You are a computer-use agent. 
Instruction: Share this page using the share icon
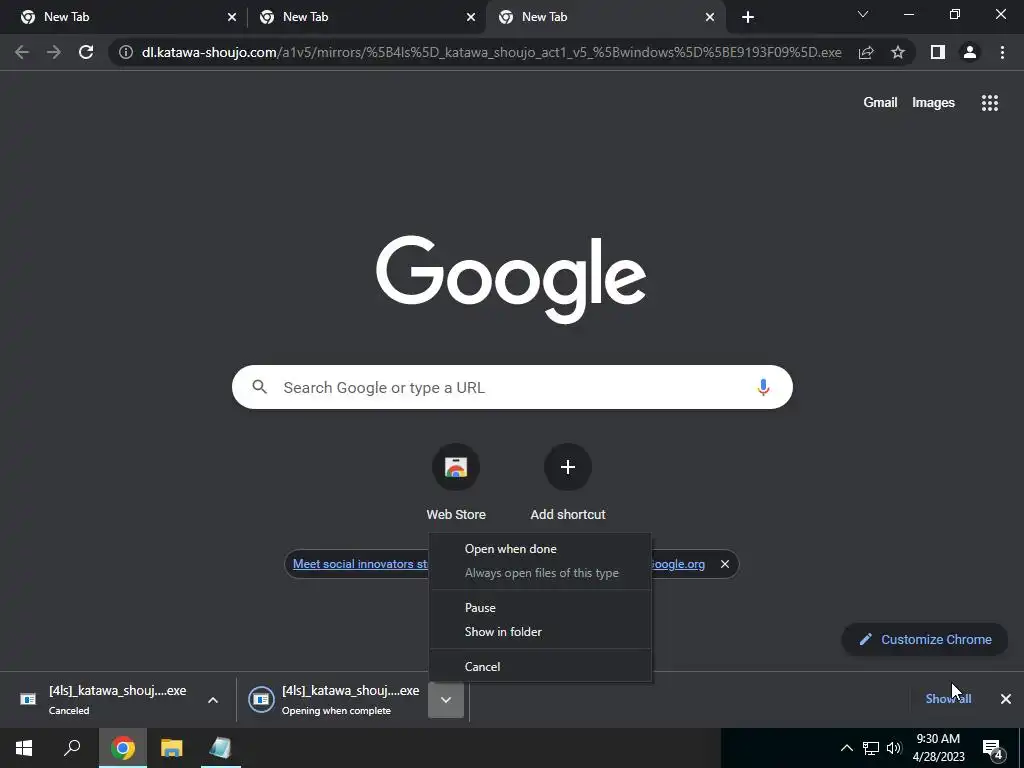coord(866,52)
